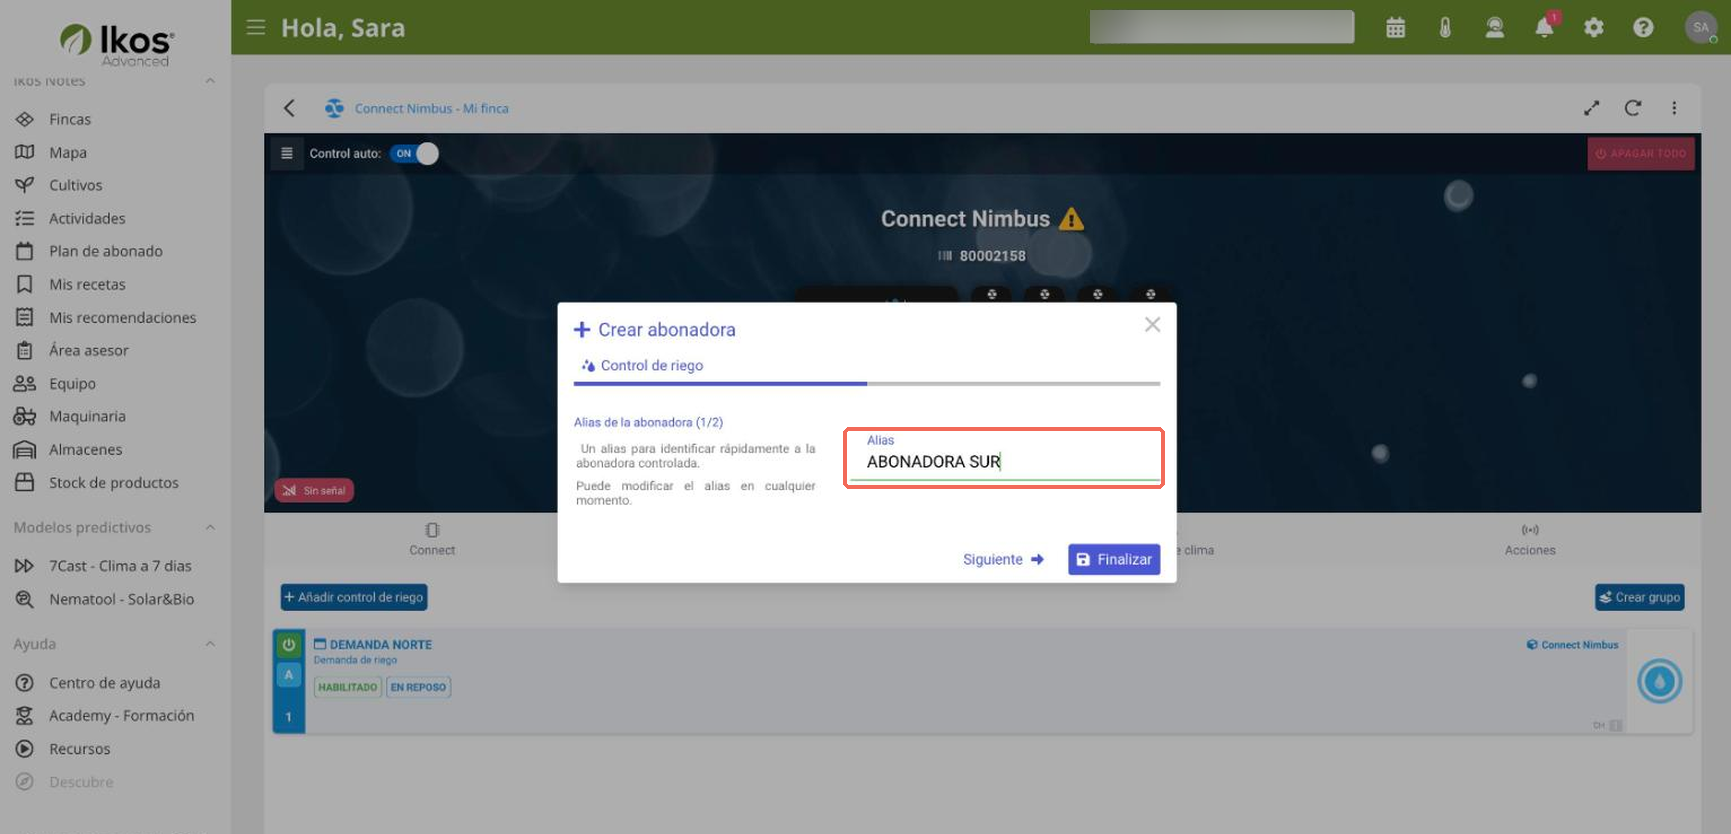Click the DEMANDA NORTE title
The width and height of the screenshot is (1731, 834).
click(x=380, y=645)
